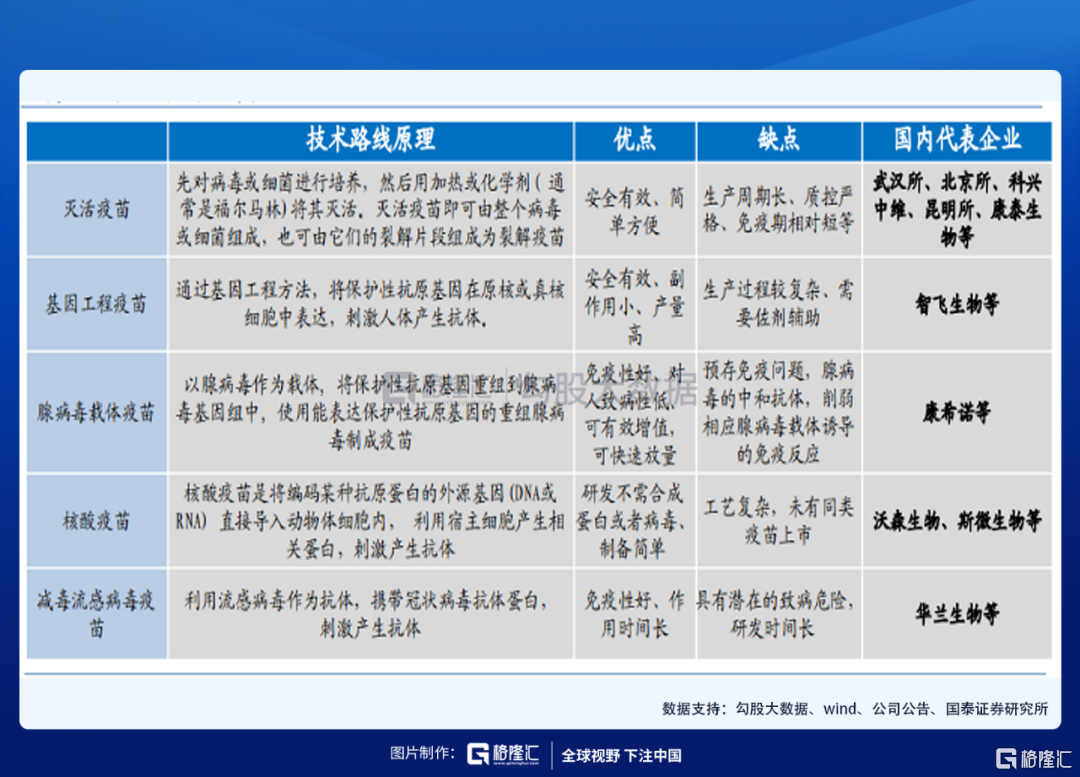Viewport: 1080px width, 777px height.
Task: Click the 格隆汇 watermark logo at bottom-right corner
Action: coord(1034,757)
